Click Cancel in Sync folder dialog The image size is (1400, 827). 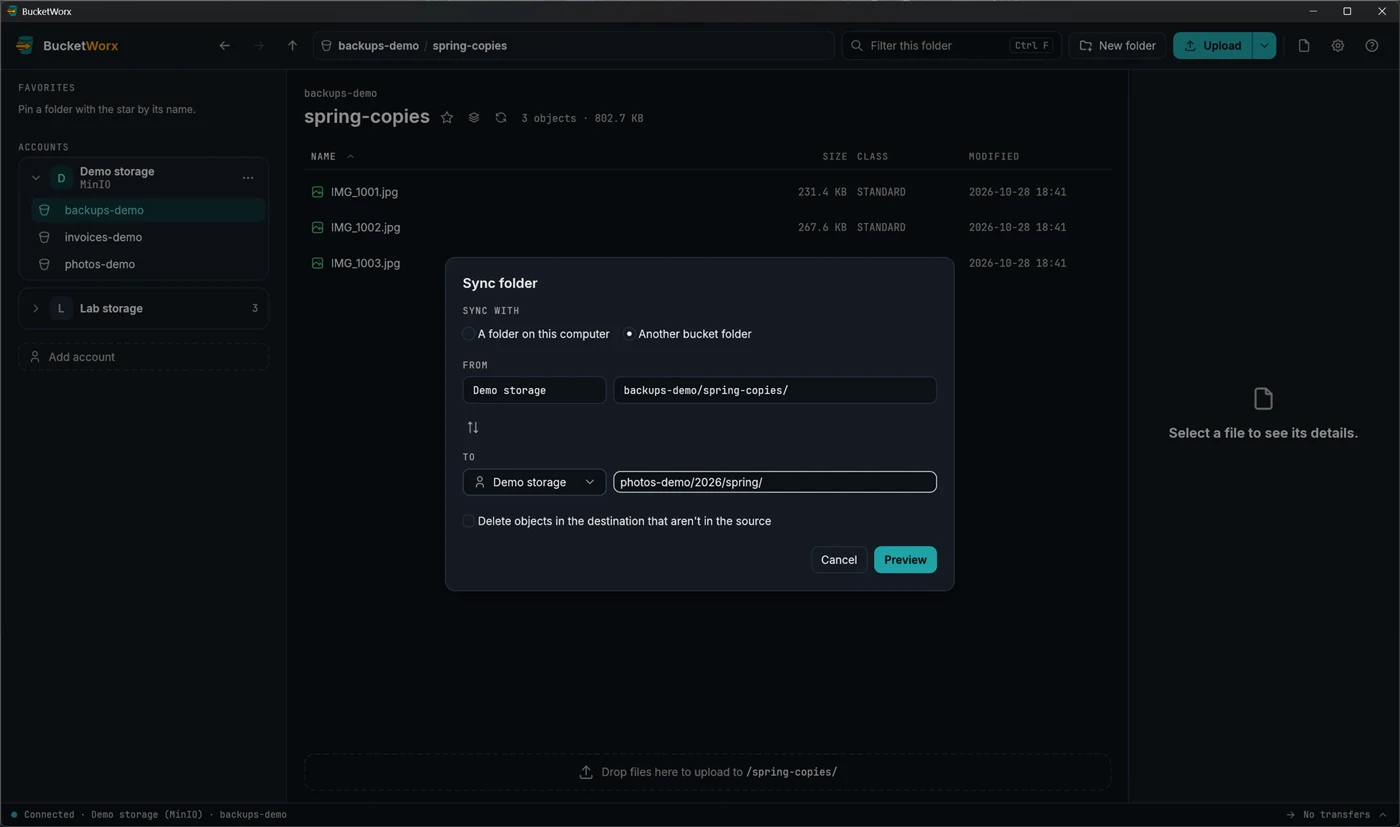click(838, 560)
